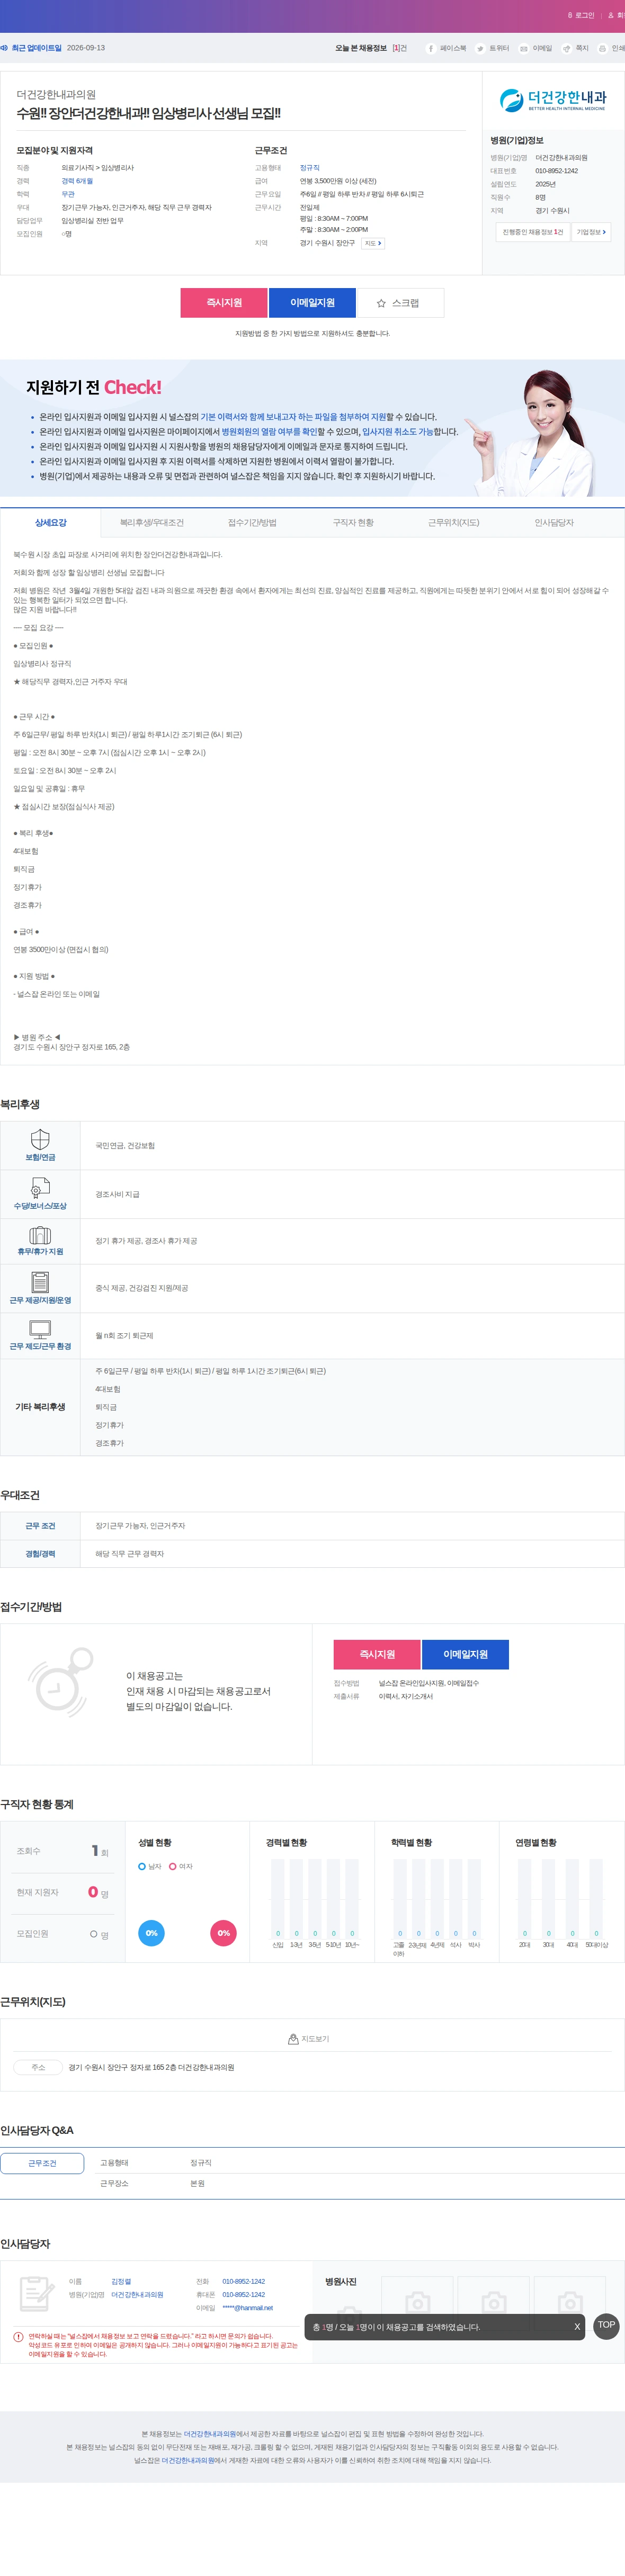This screenshot has width=625, height=2576.
Task: Open today's viewed jobs count [1]건
Action: coord(399,48)
